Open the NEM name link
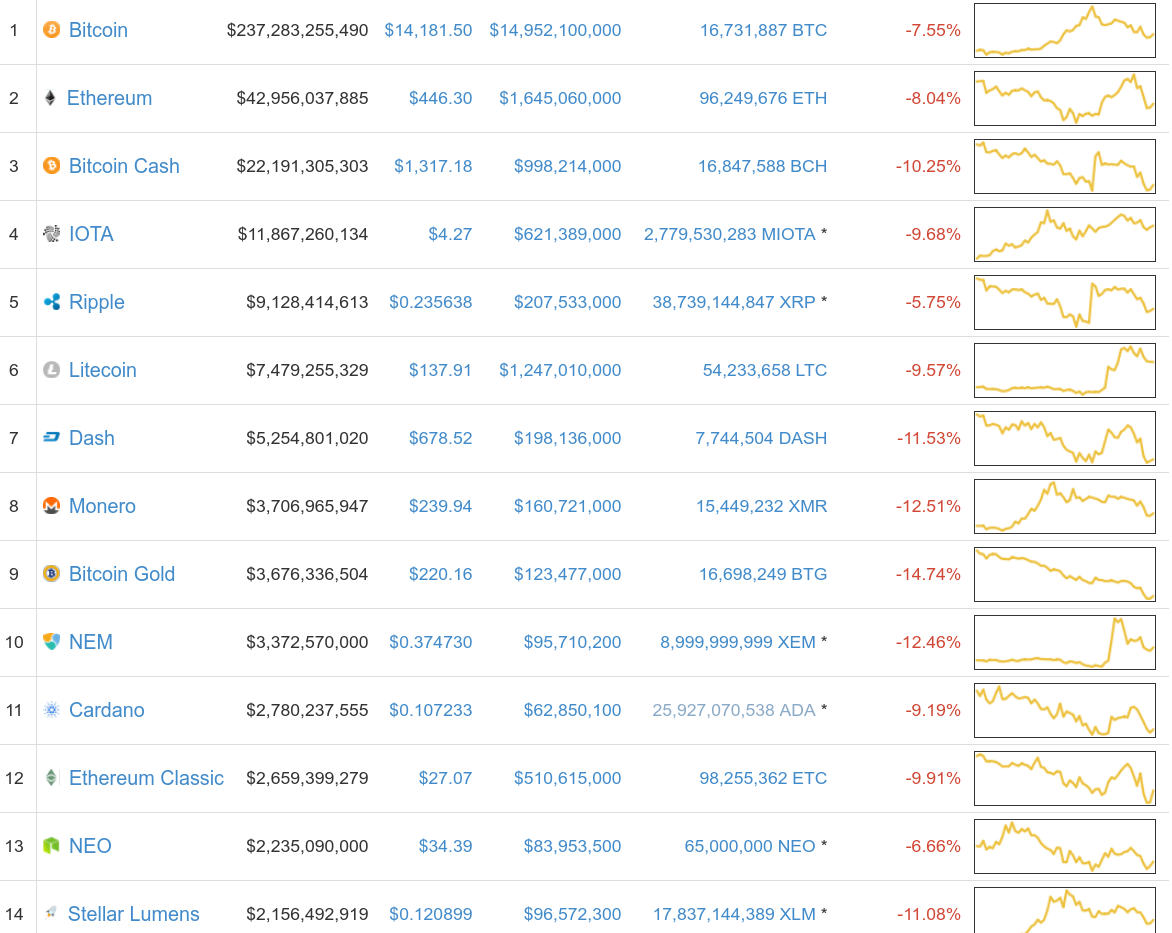The image size is (1172, 933). 90,642
